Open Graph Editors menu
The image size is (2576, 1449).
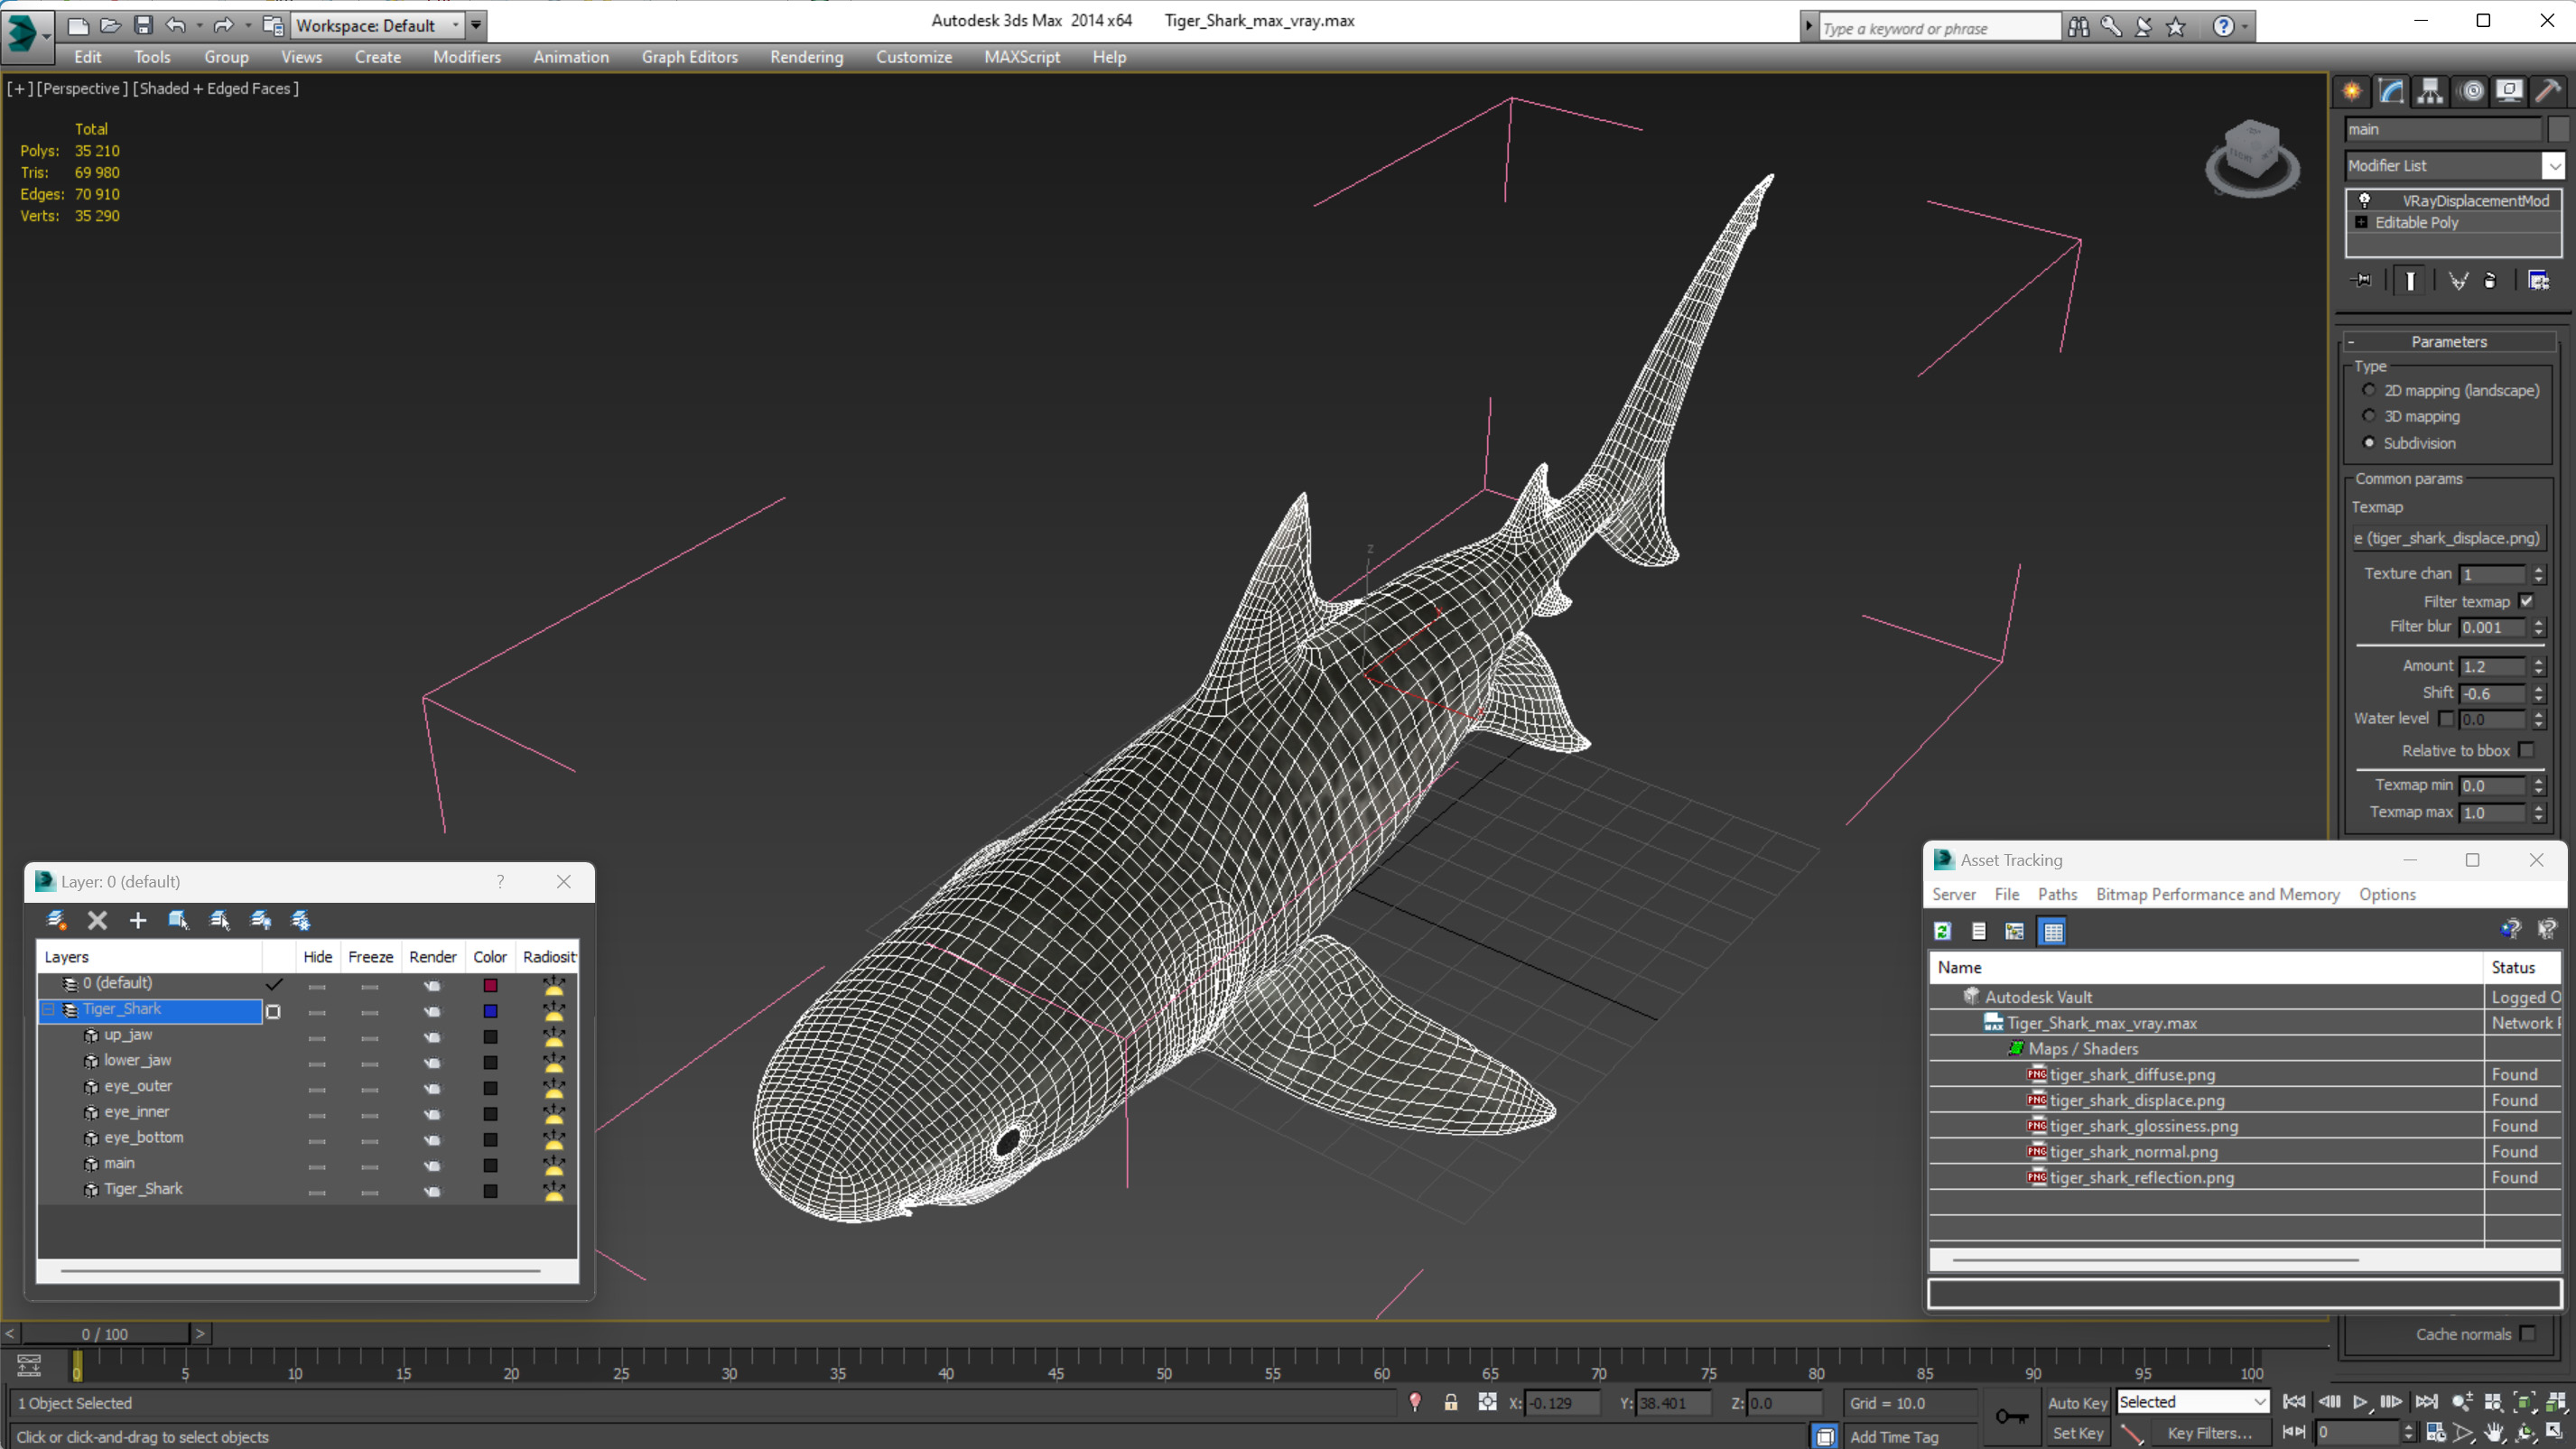click(689, 57)
